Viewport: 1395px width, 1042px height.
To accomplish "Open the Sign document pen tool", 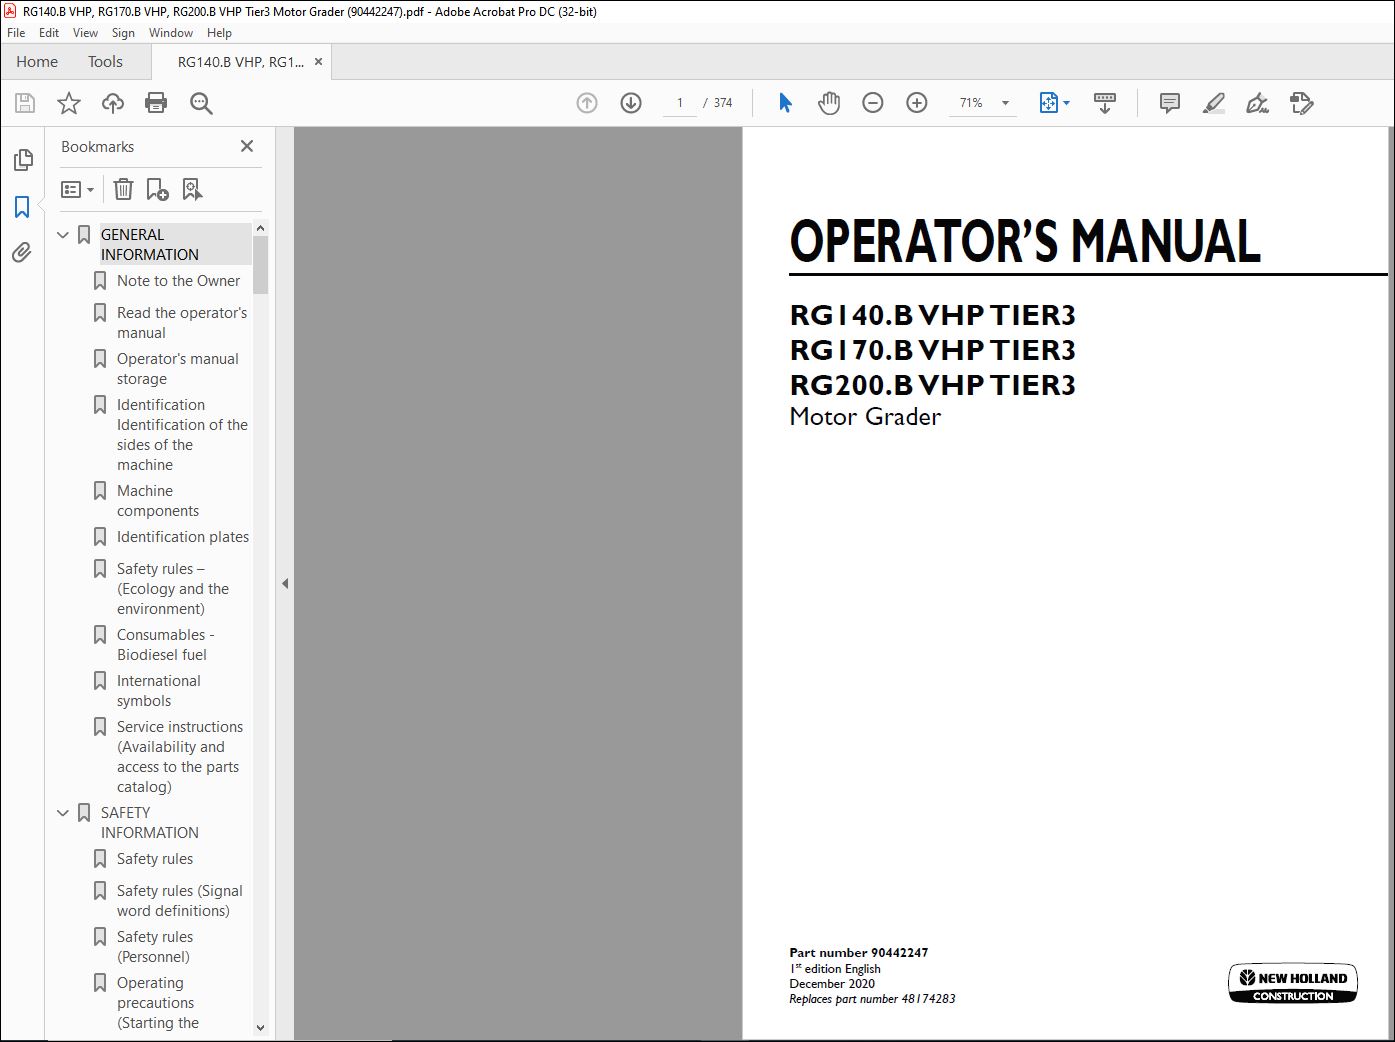I will tap(1257, 103).
